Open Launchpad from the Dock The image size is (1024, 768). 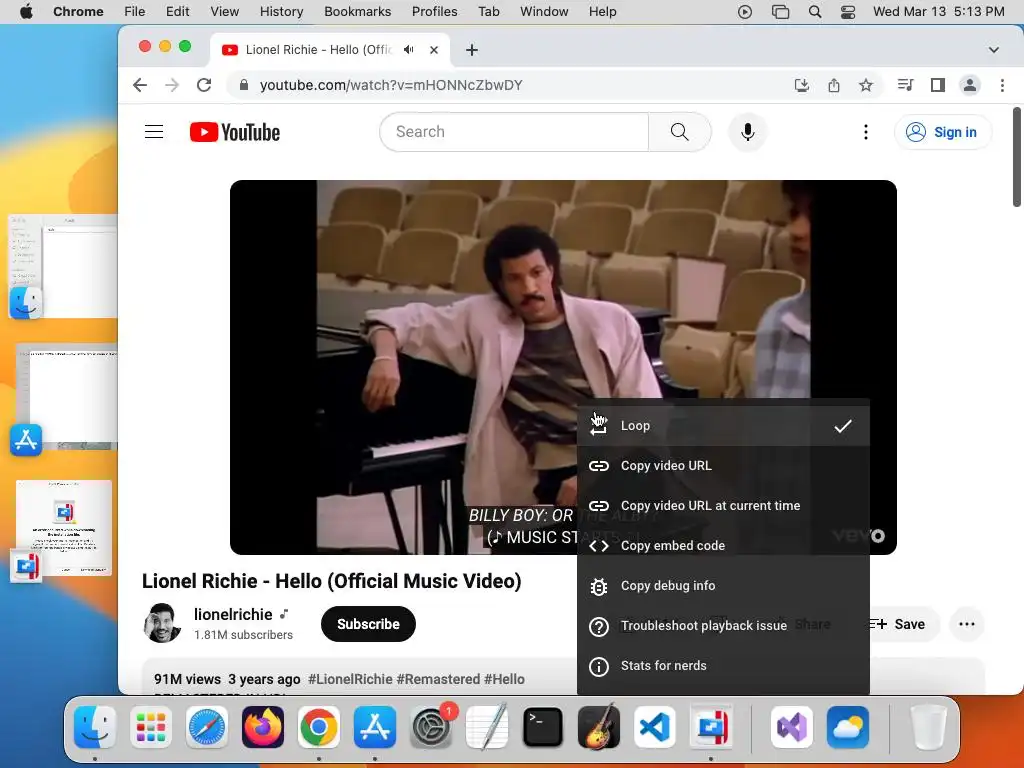[151, 726]
